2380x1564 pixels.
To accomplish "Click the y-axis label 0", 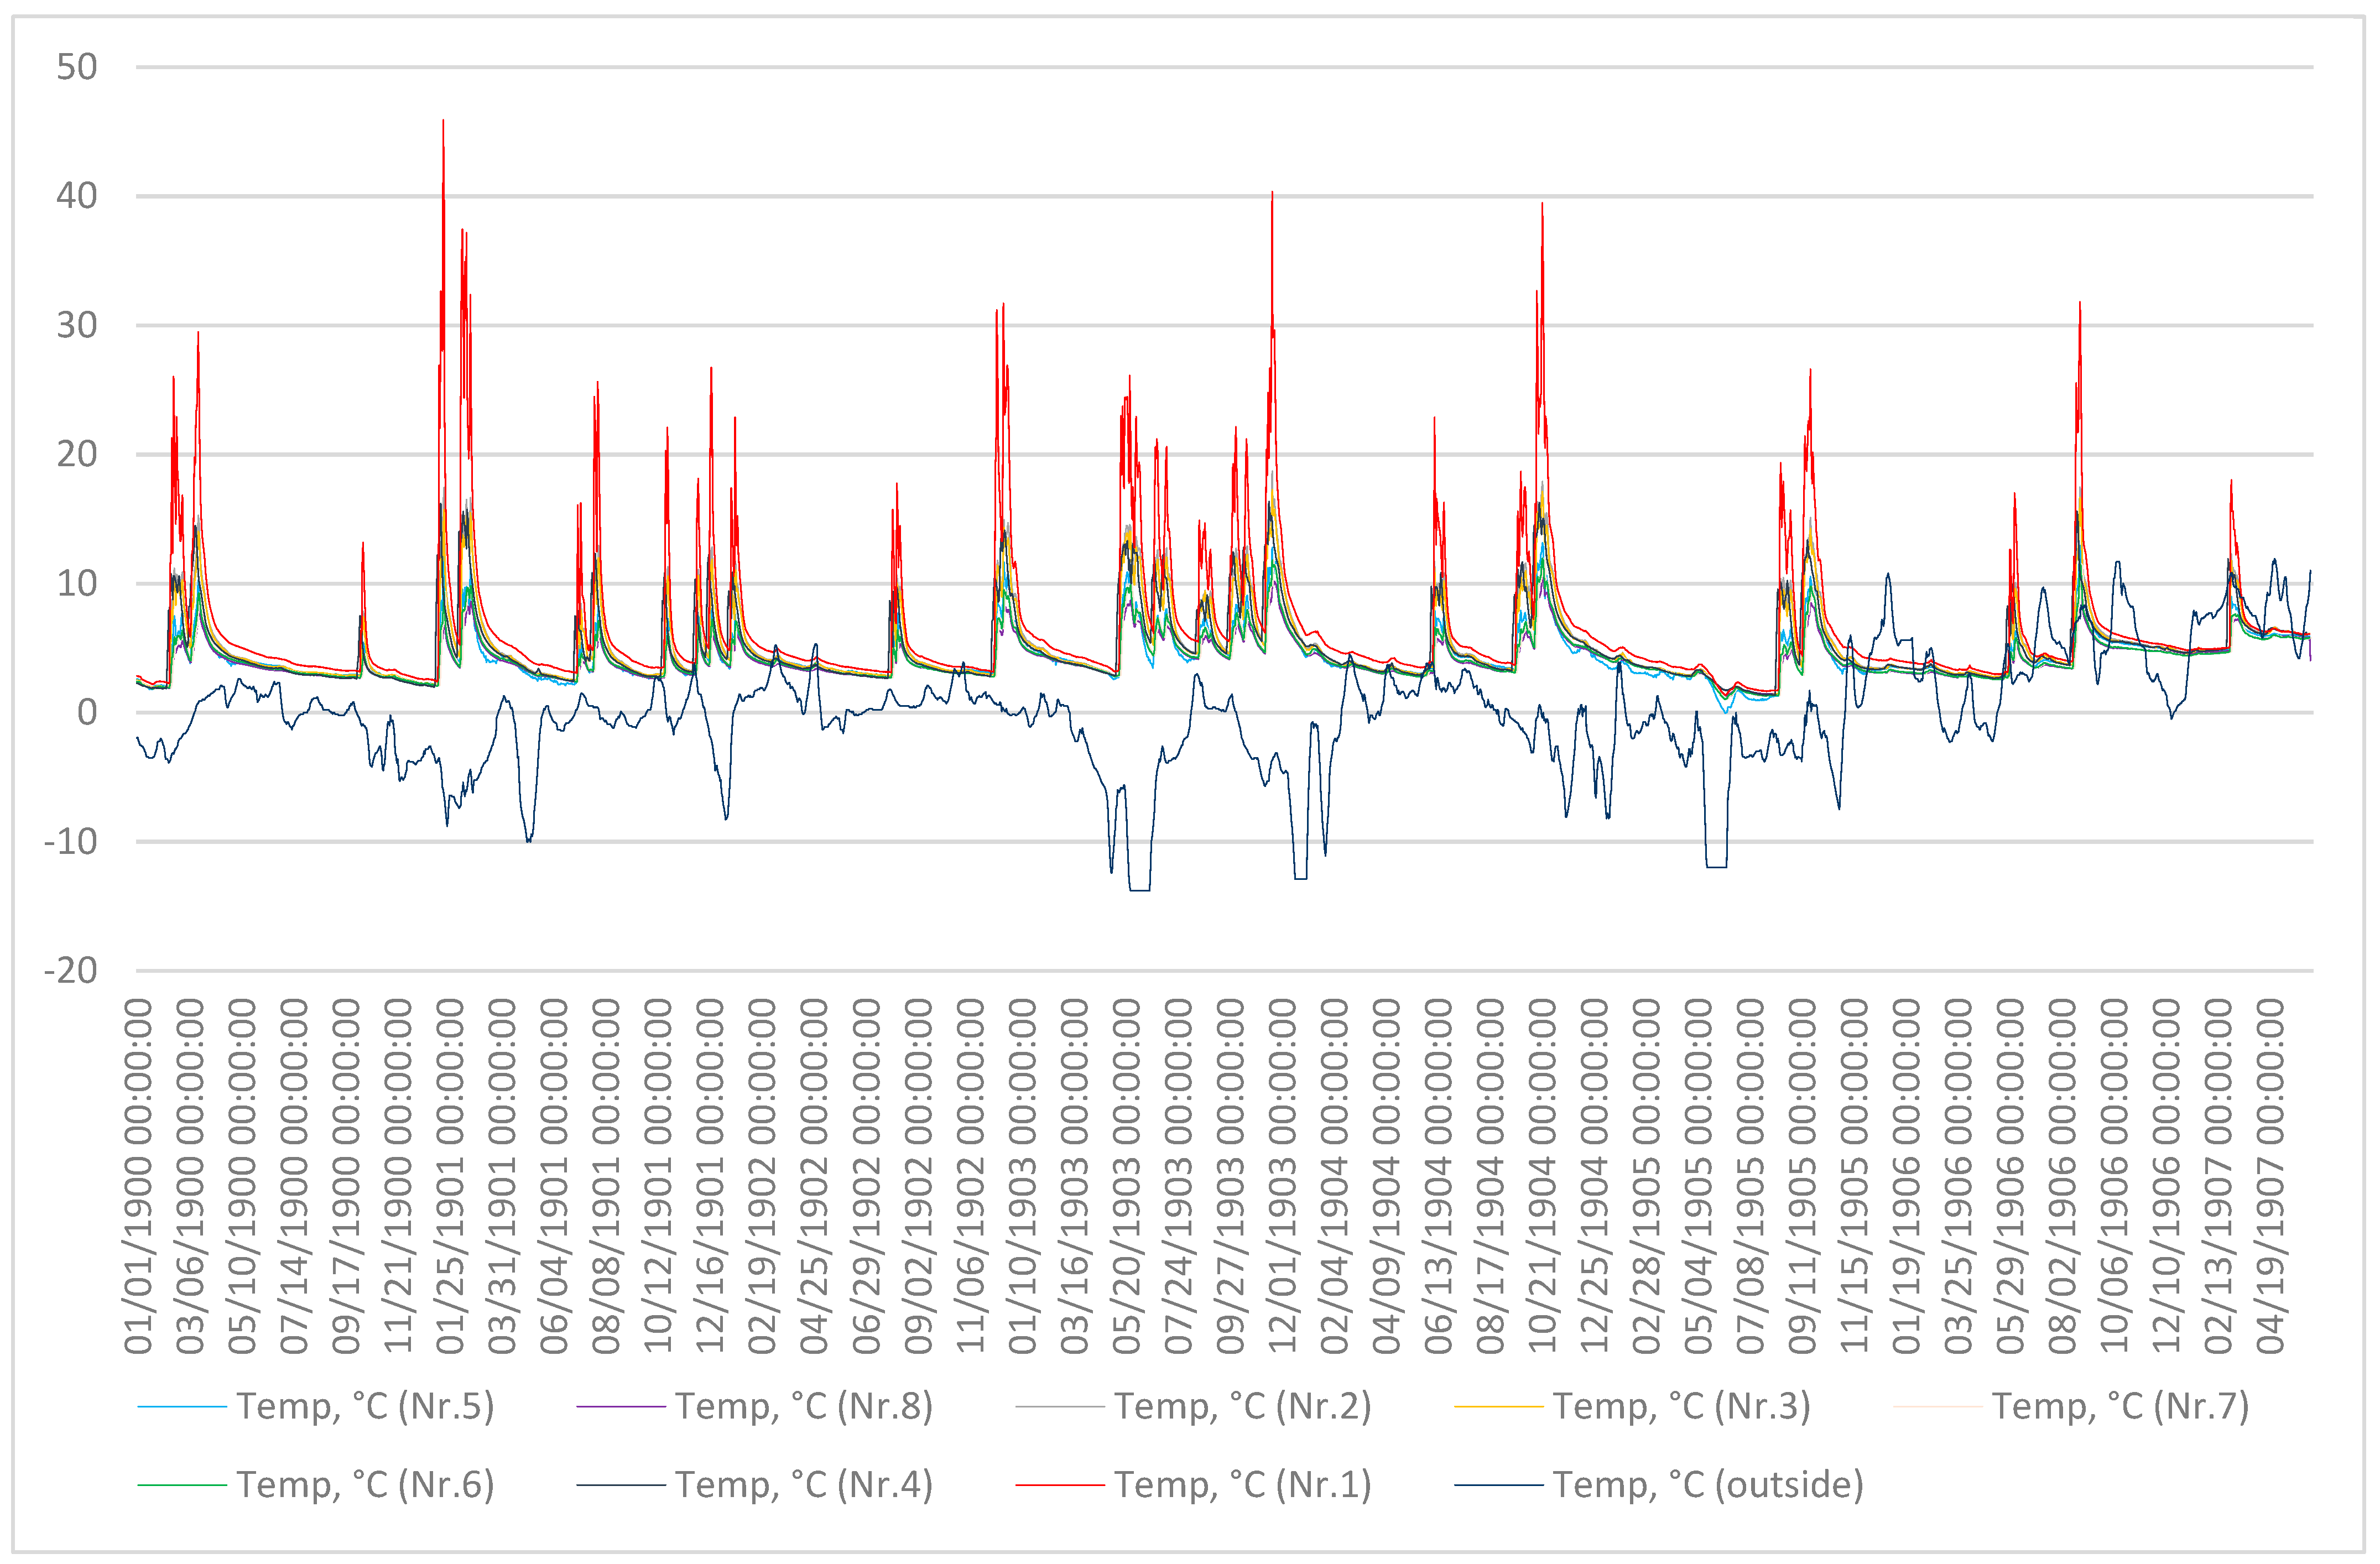I will 87,712.
